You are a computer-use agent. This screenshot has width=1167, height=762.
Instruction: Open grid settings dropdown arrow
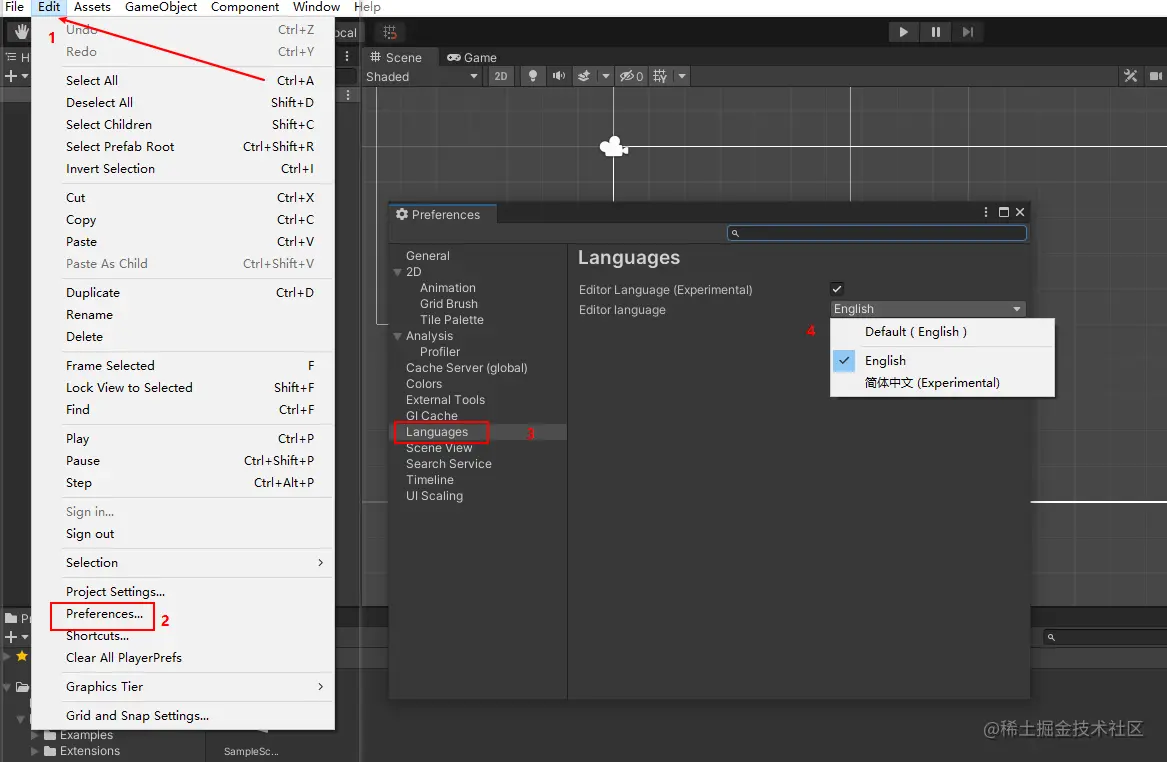click(682, 76)
